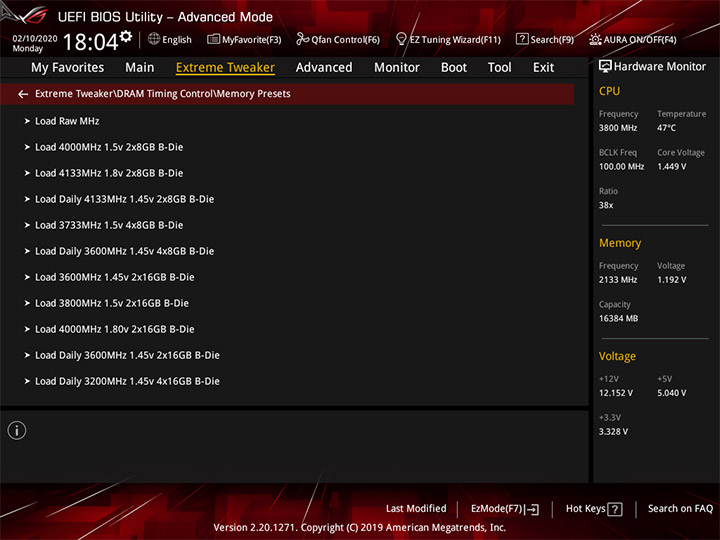The height and width of the screenshot is (540, 720).
Task: Click the Search question mark icon
Action: (x=522, y=39)
